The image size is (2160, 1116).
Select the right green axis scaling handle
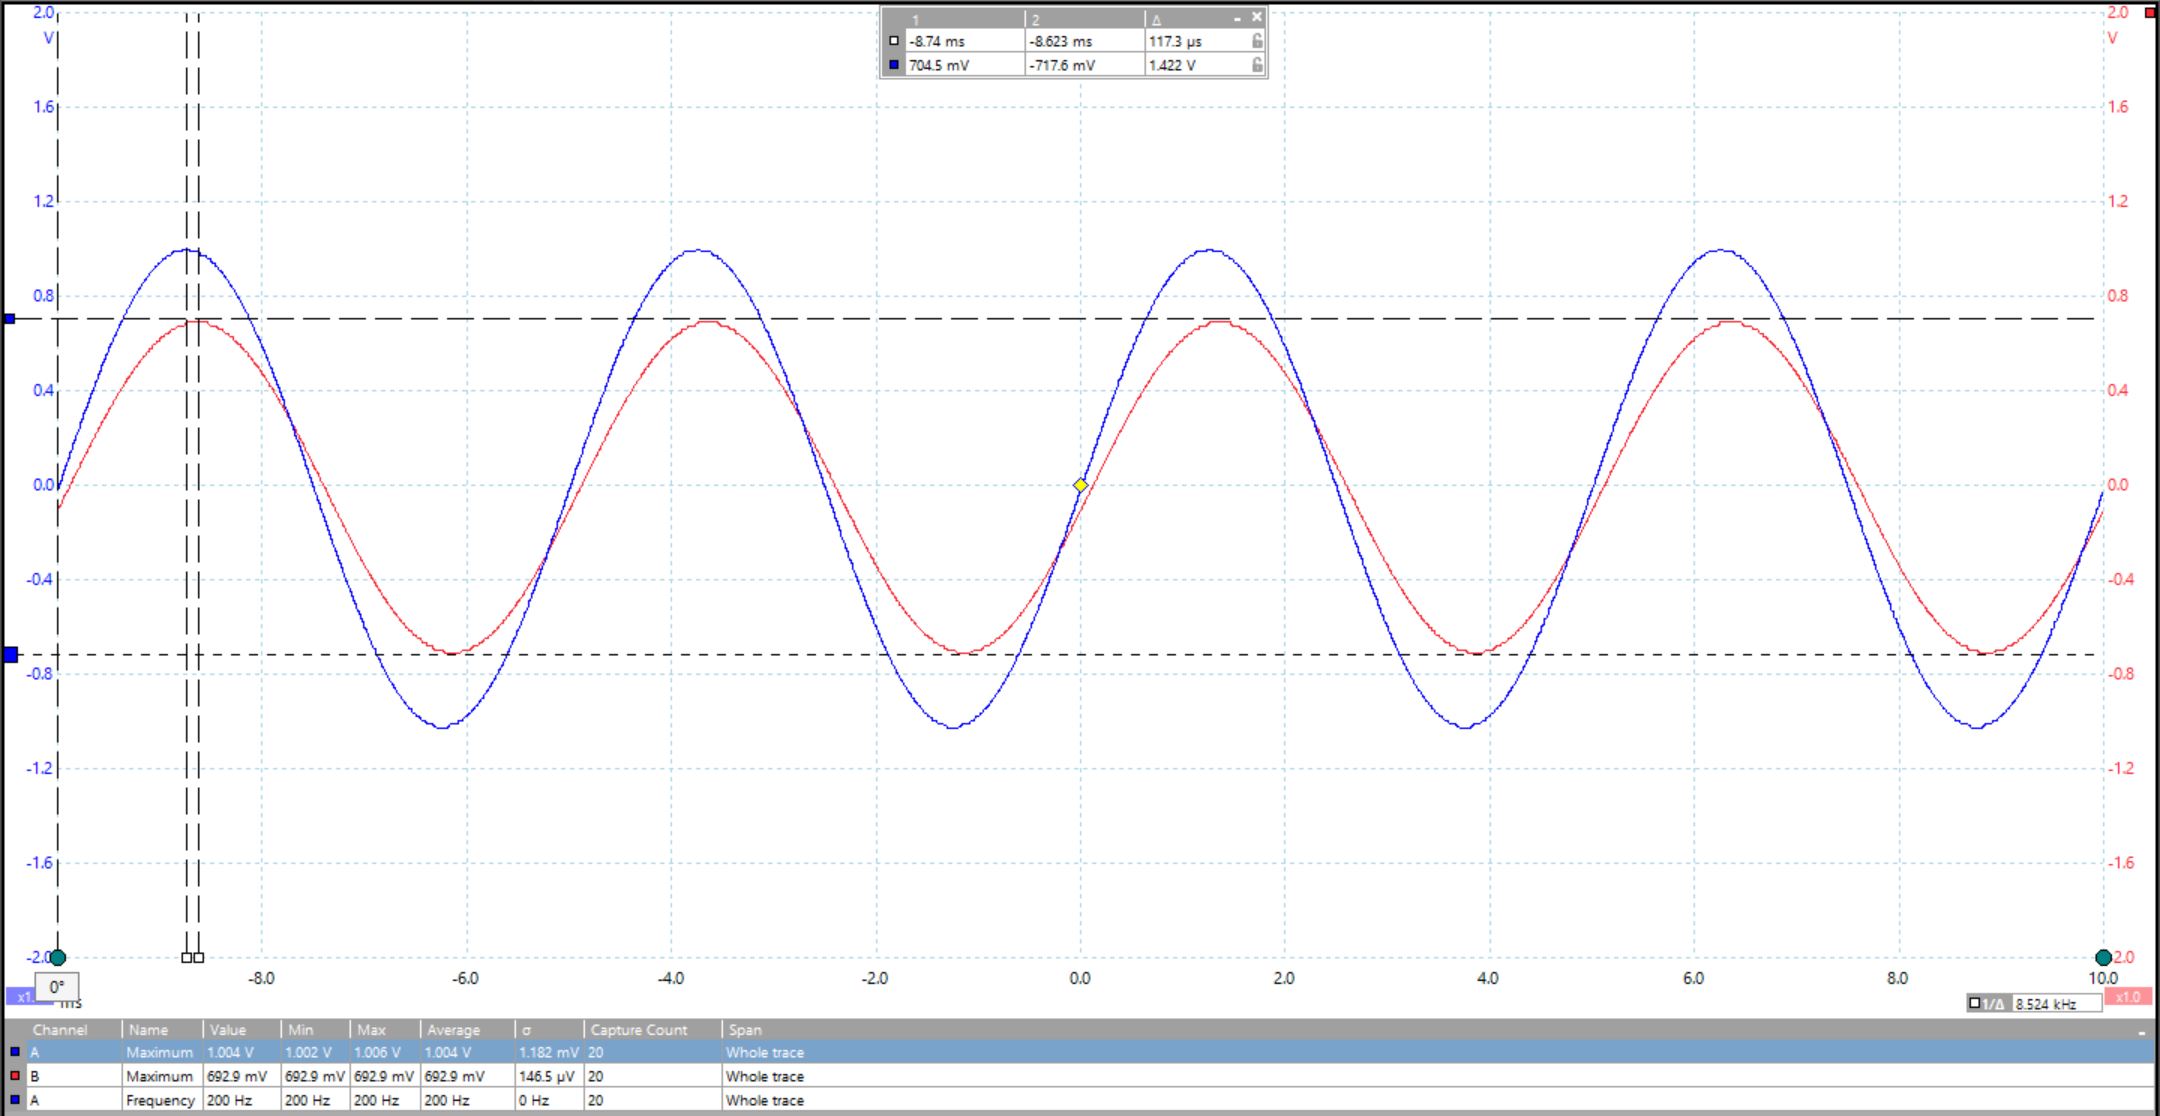click(2102, 958)
